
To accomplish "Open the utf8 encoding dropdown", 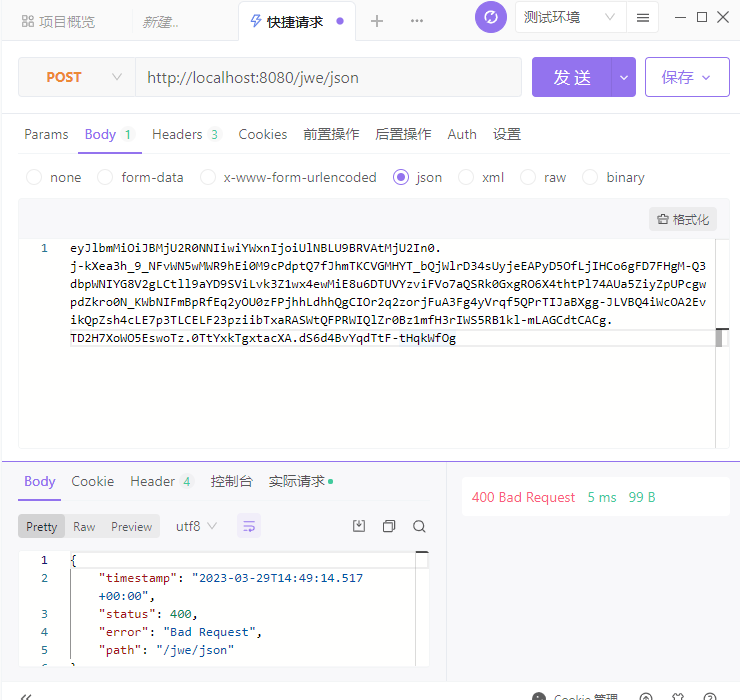I will [x=196, y=526].
